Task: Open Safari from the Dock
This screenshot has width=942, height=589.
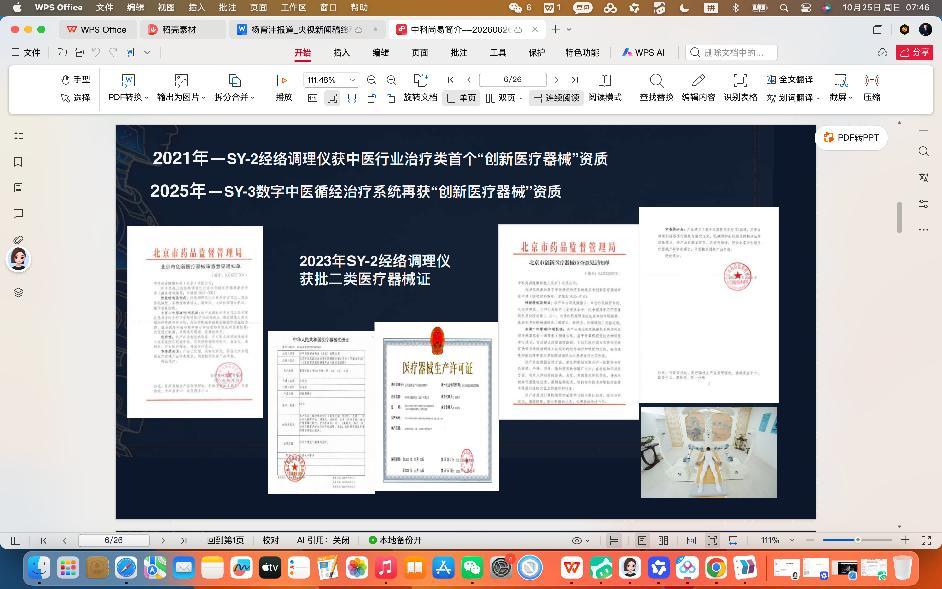Action: (126, 567)
